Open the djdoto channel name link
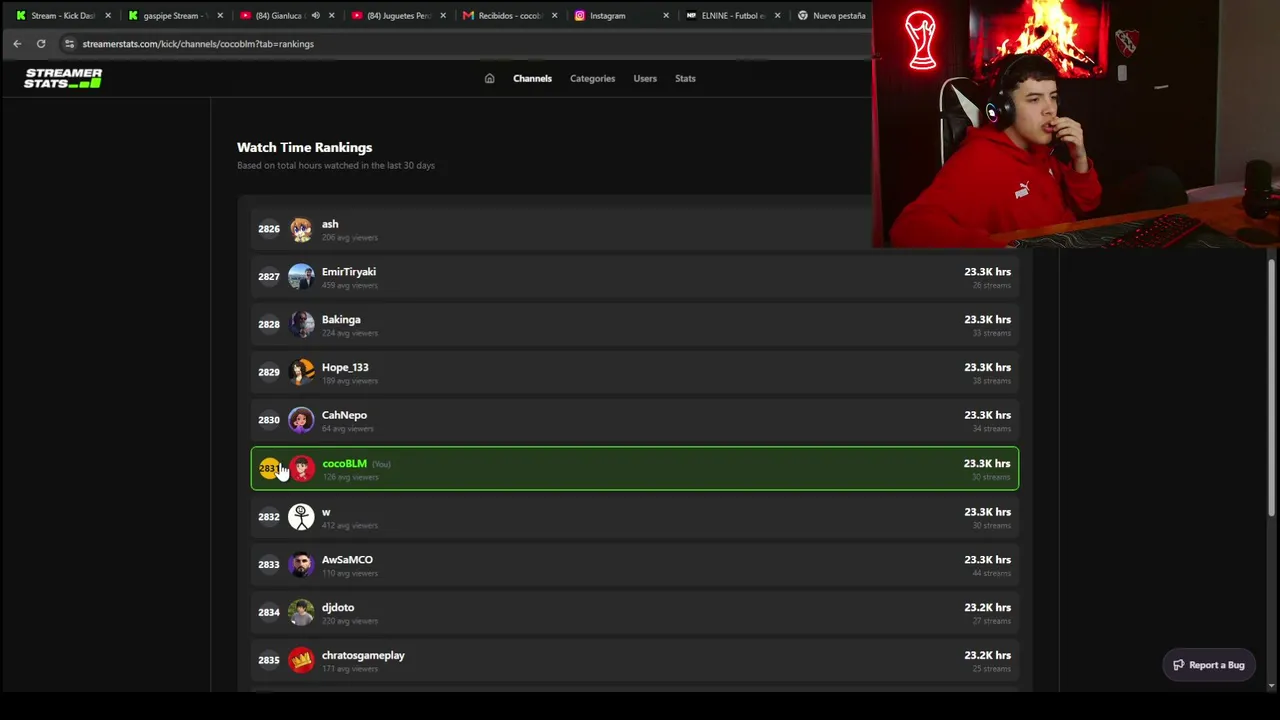 [338, 608]
